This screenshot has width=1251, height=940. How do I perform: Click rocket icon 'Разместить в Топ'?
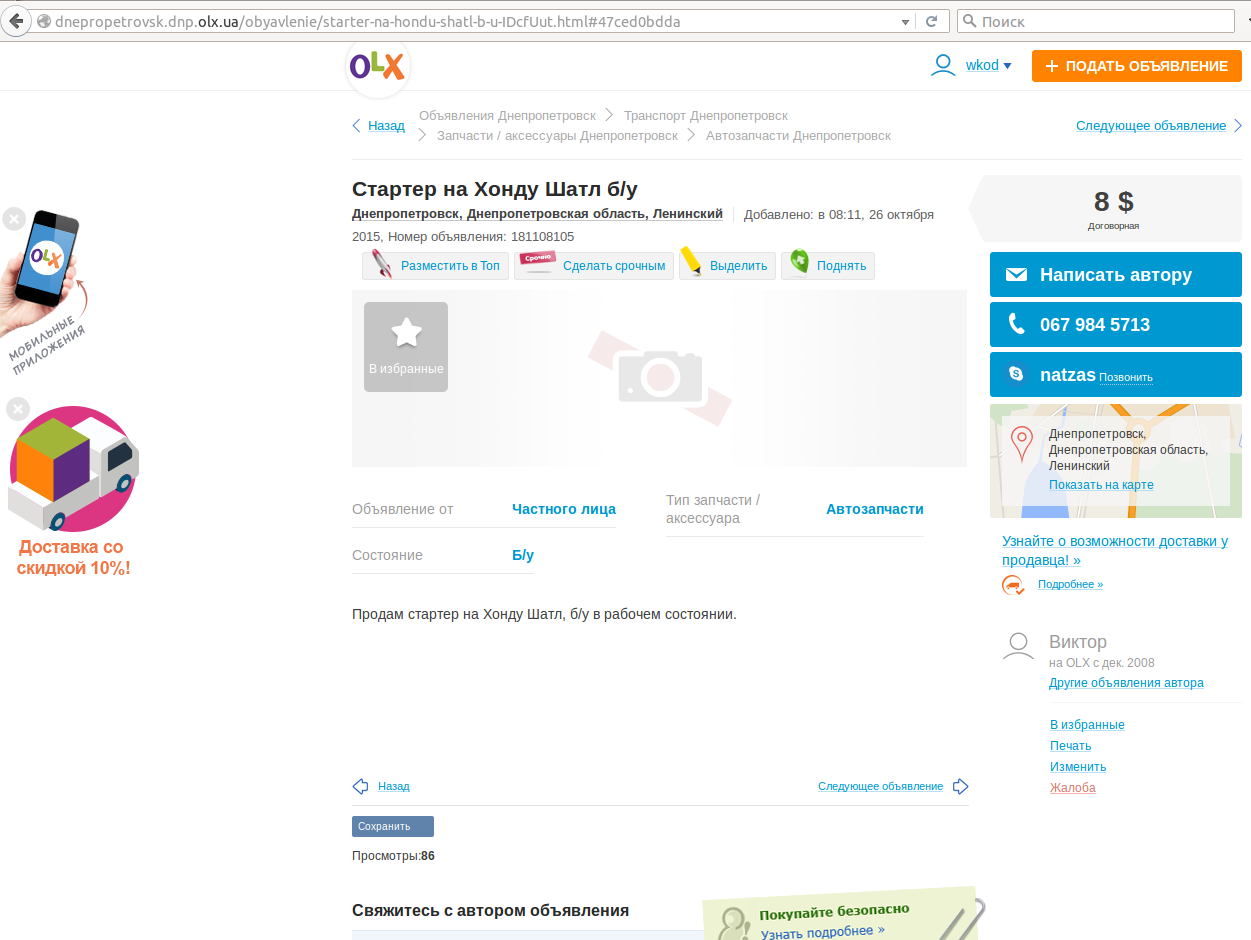[383, 265]
